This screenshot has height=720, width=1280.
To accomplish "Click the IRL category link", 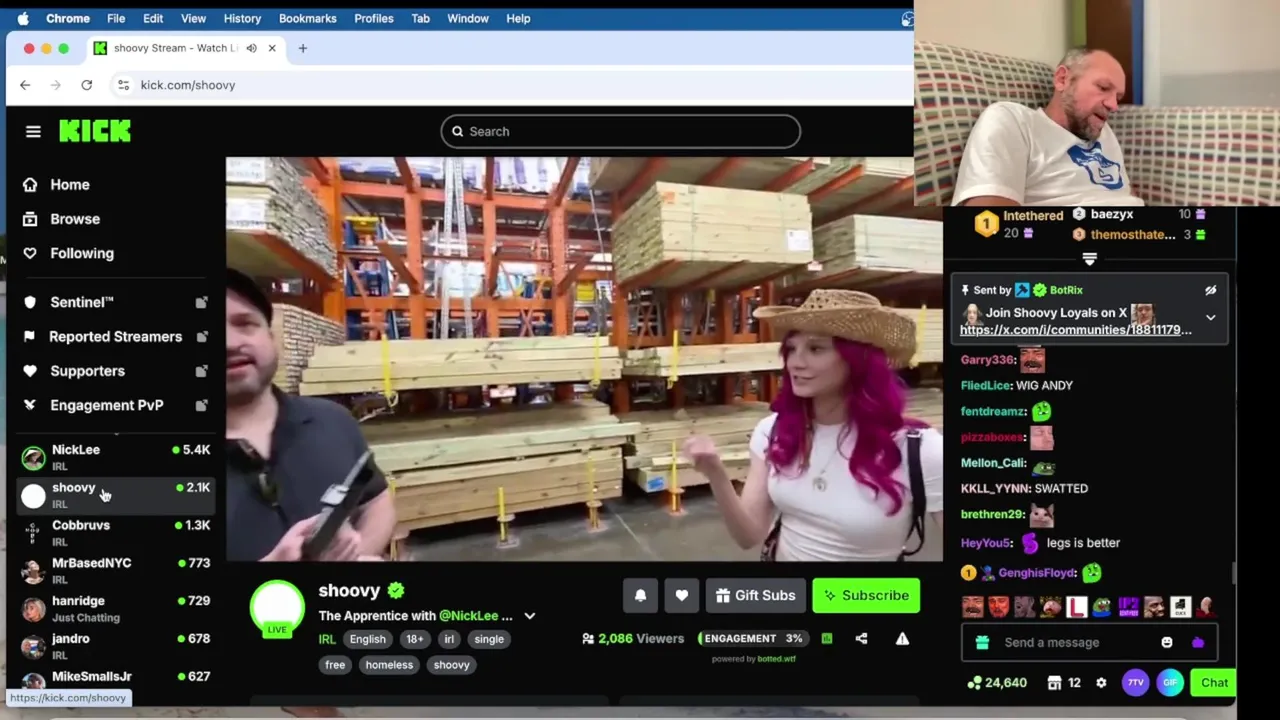I will [327, 639].
